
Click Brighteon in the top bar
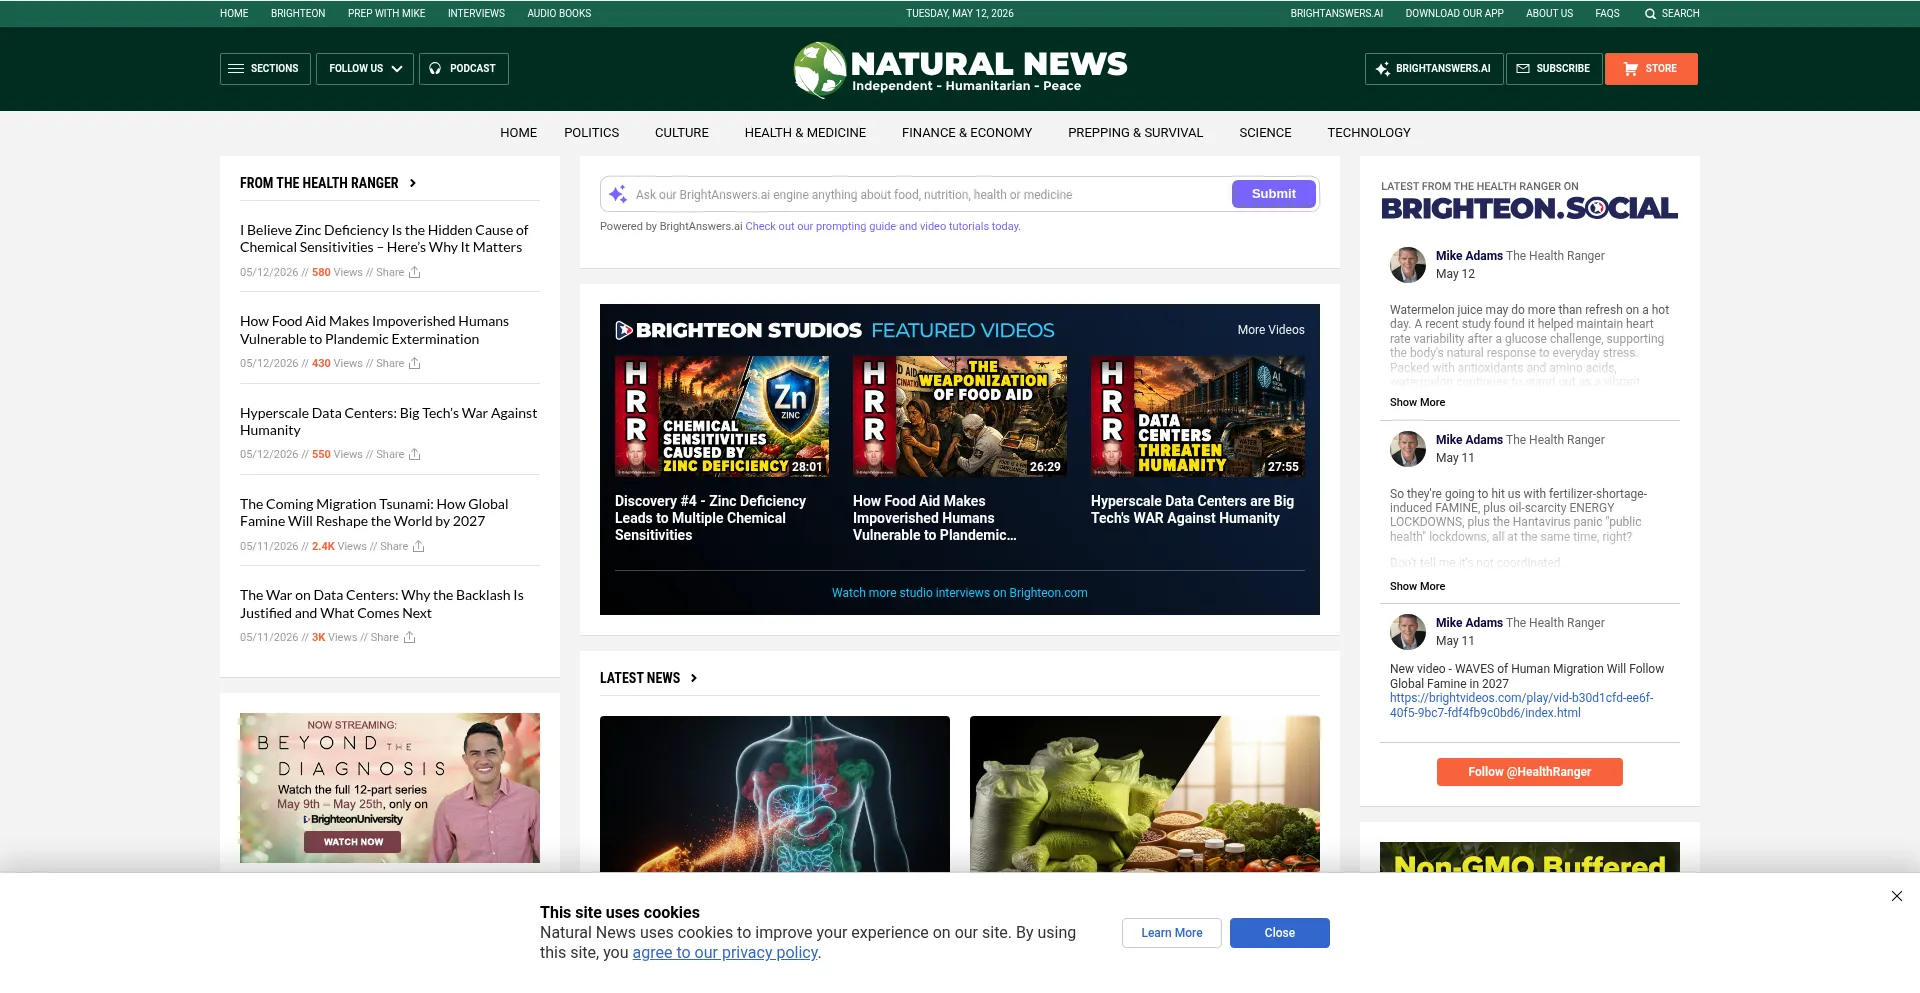[x=298, y=14]
